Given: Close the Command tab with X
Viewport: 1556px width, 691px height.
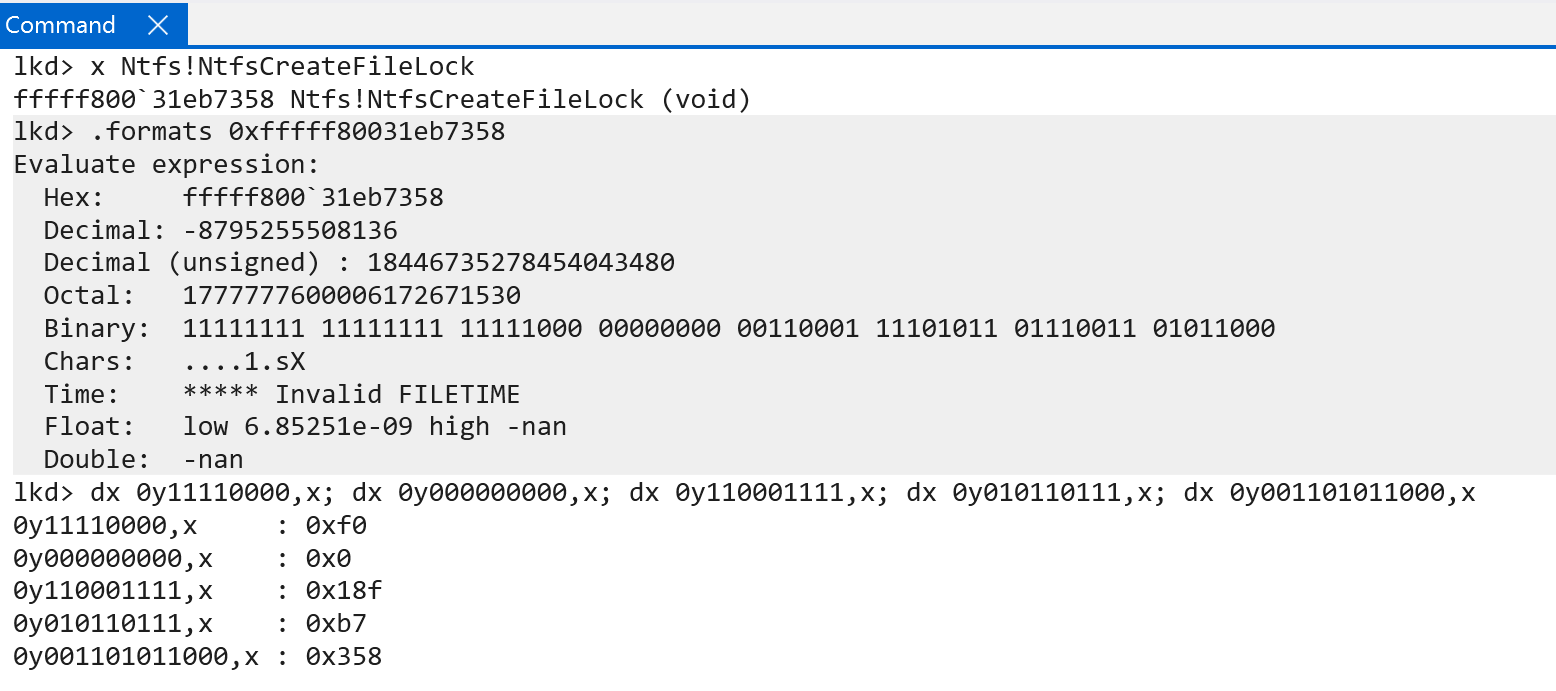Looking at the screenshot, I should pos(157,25).
